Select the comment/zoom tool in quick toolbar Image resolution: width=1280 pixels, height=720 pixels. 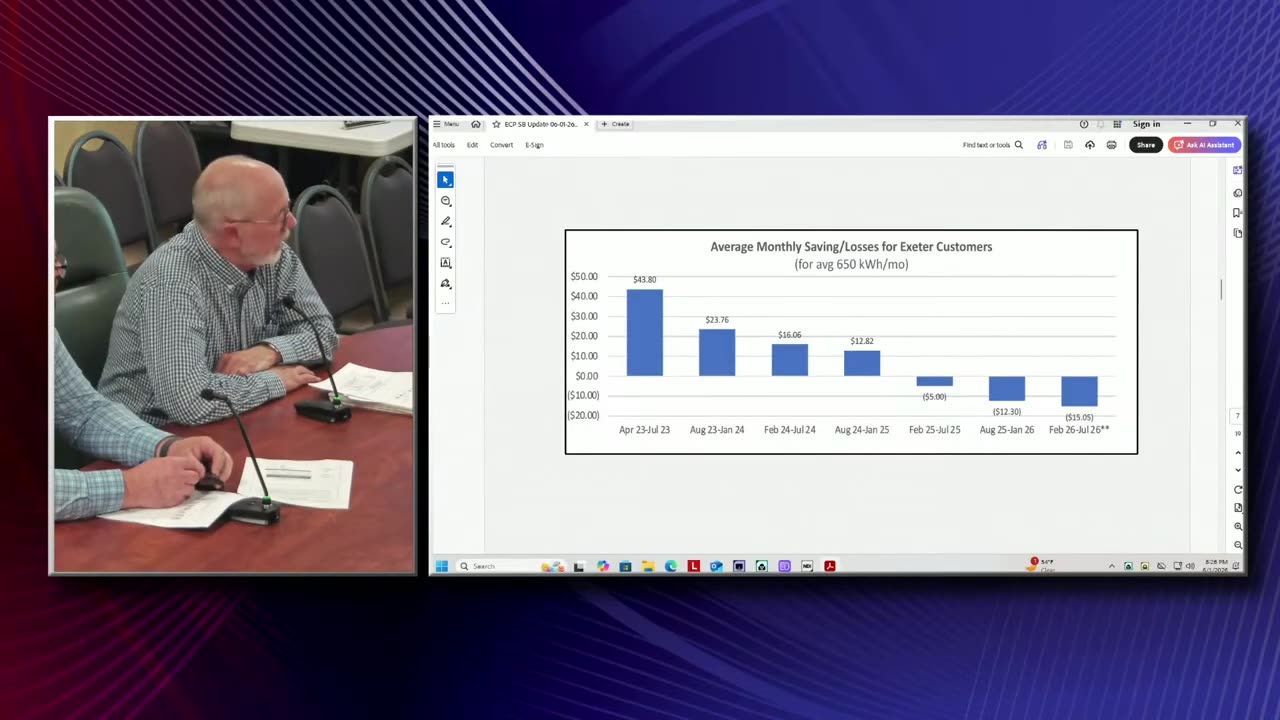coord(446,201)
